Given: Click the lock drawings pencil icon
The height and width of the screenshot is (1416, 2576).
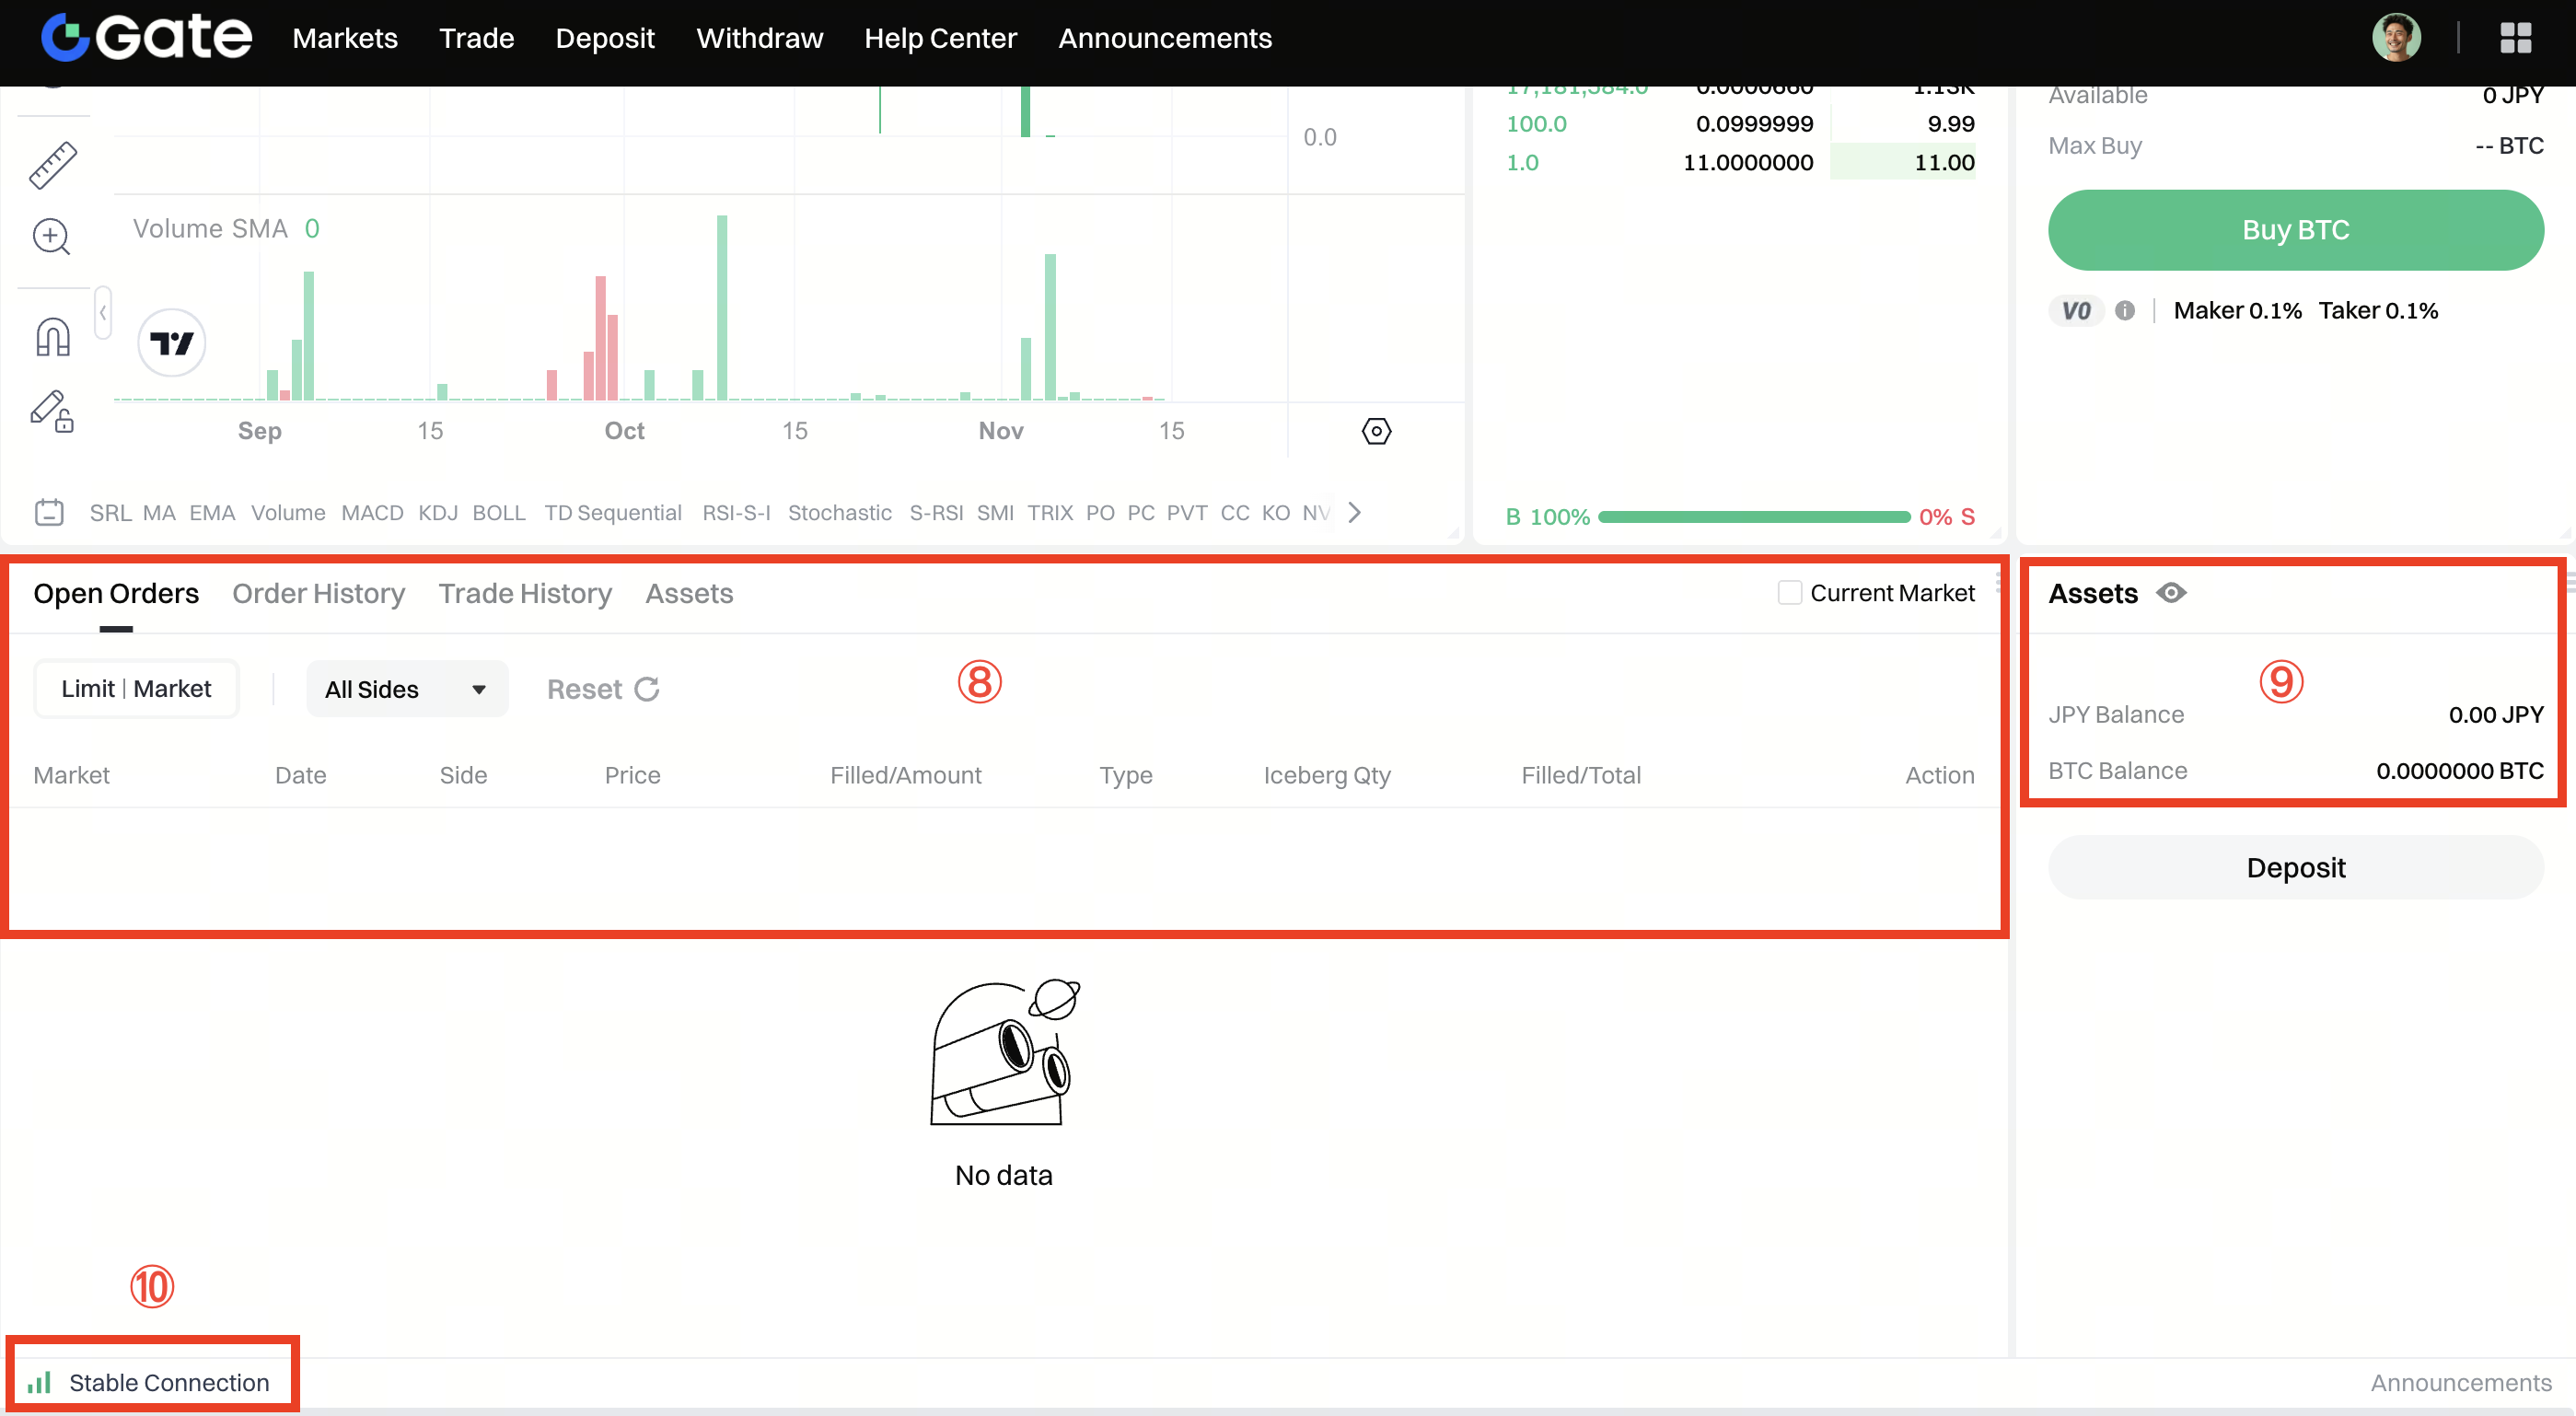Looking at the screenshot, I should (52, 411).
